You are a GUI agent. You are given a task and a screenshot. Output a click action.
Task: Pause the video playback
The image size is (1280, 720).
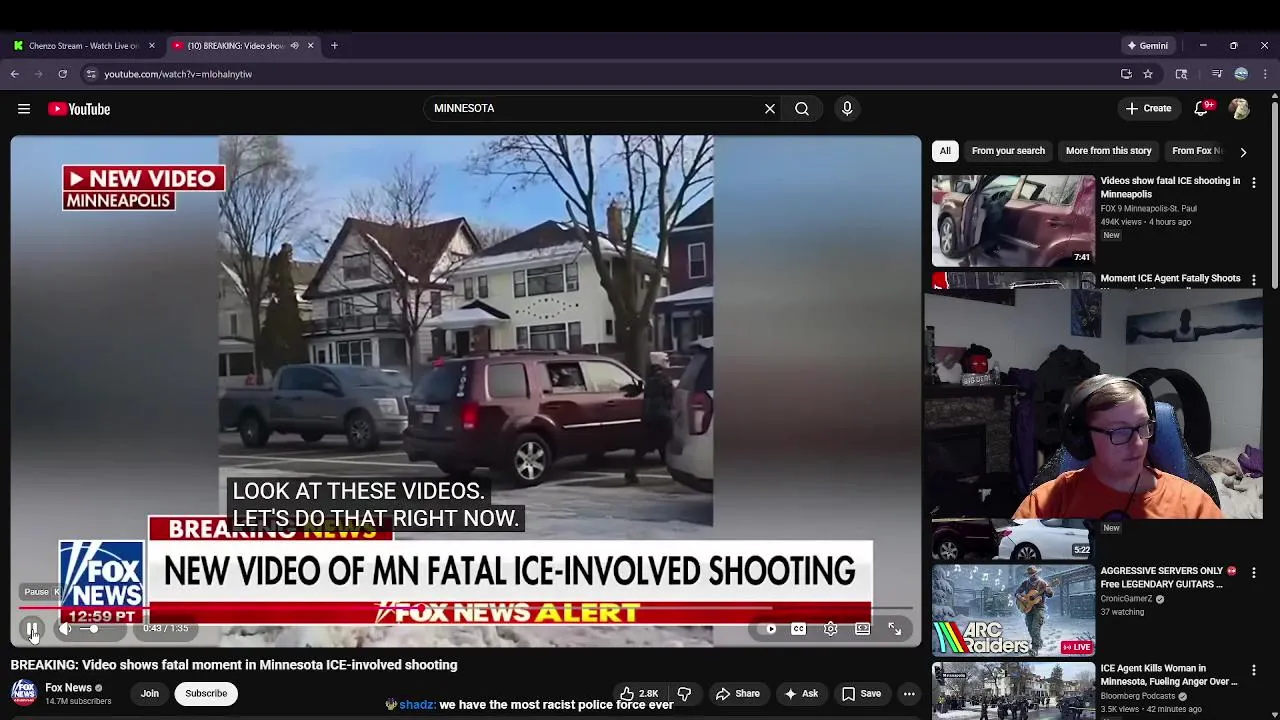coord(32,629)
